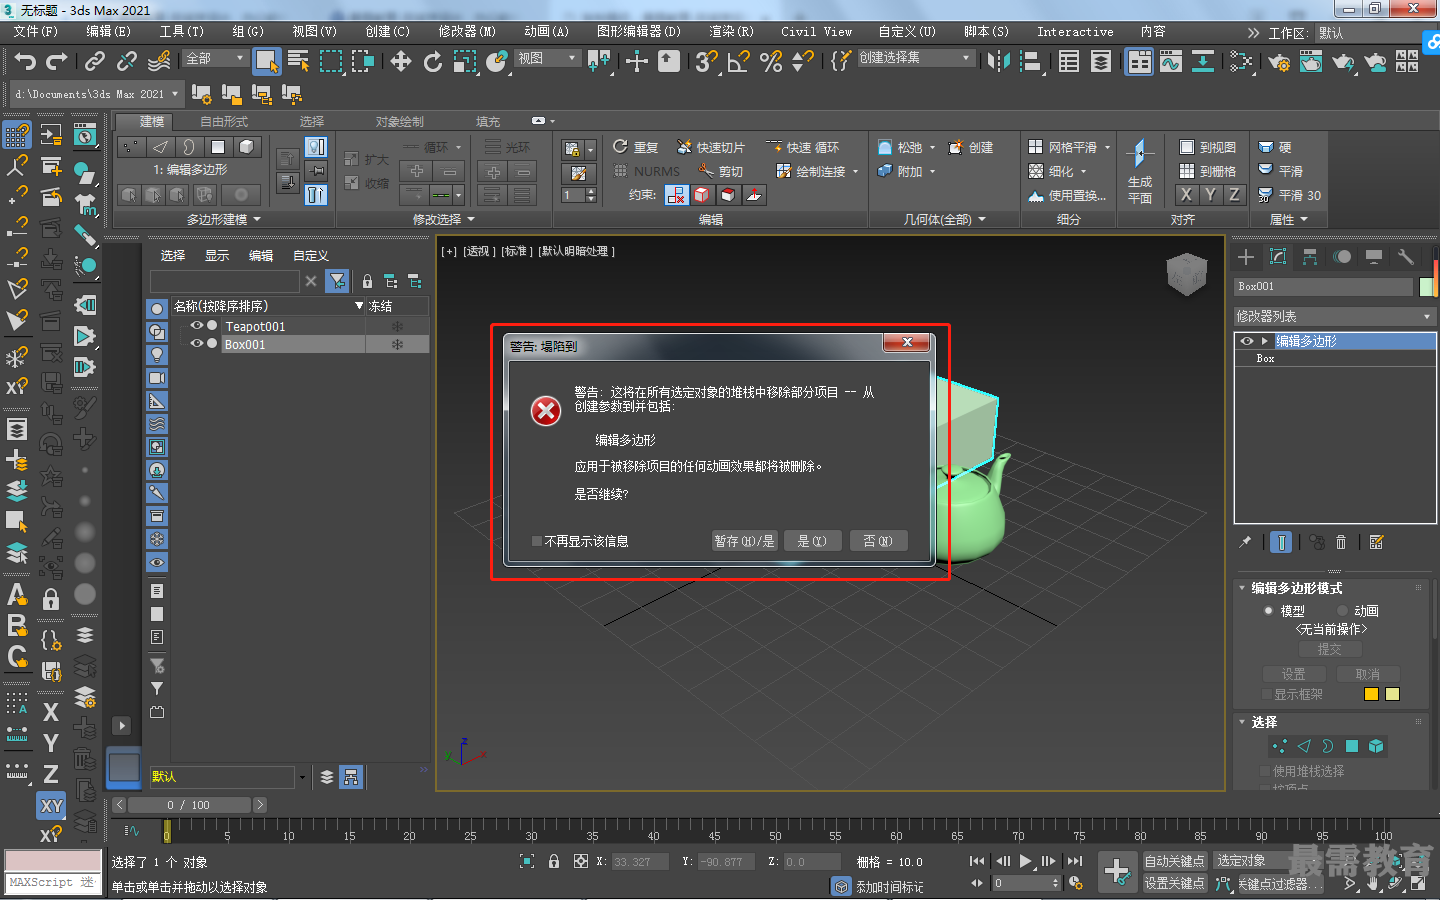Click the 否(N) button in warning dialog

click(x=878, y=541)
